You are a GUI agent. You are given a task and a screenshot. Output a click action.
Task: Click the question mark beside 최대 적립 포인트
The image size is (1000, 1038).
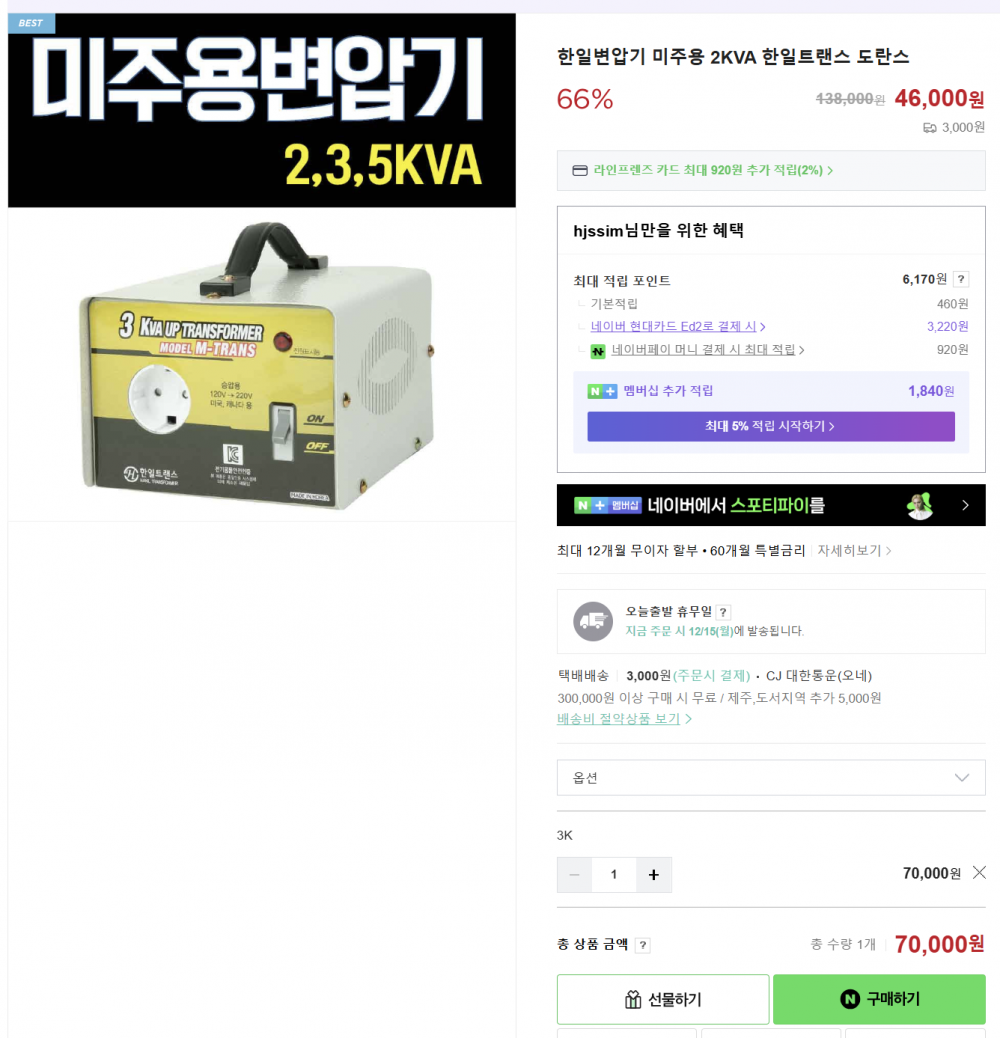(x=961, y=279)
